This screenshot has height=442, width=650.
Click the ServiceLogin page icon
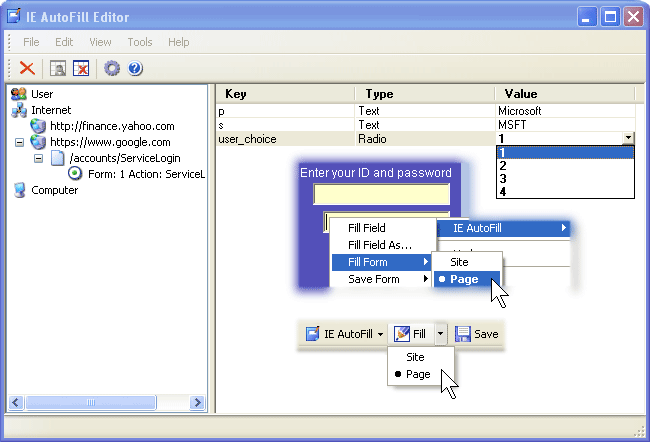(x=58, y=158)
